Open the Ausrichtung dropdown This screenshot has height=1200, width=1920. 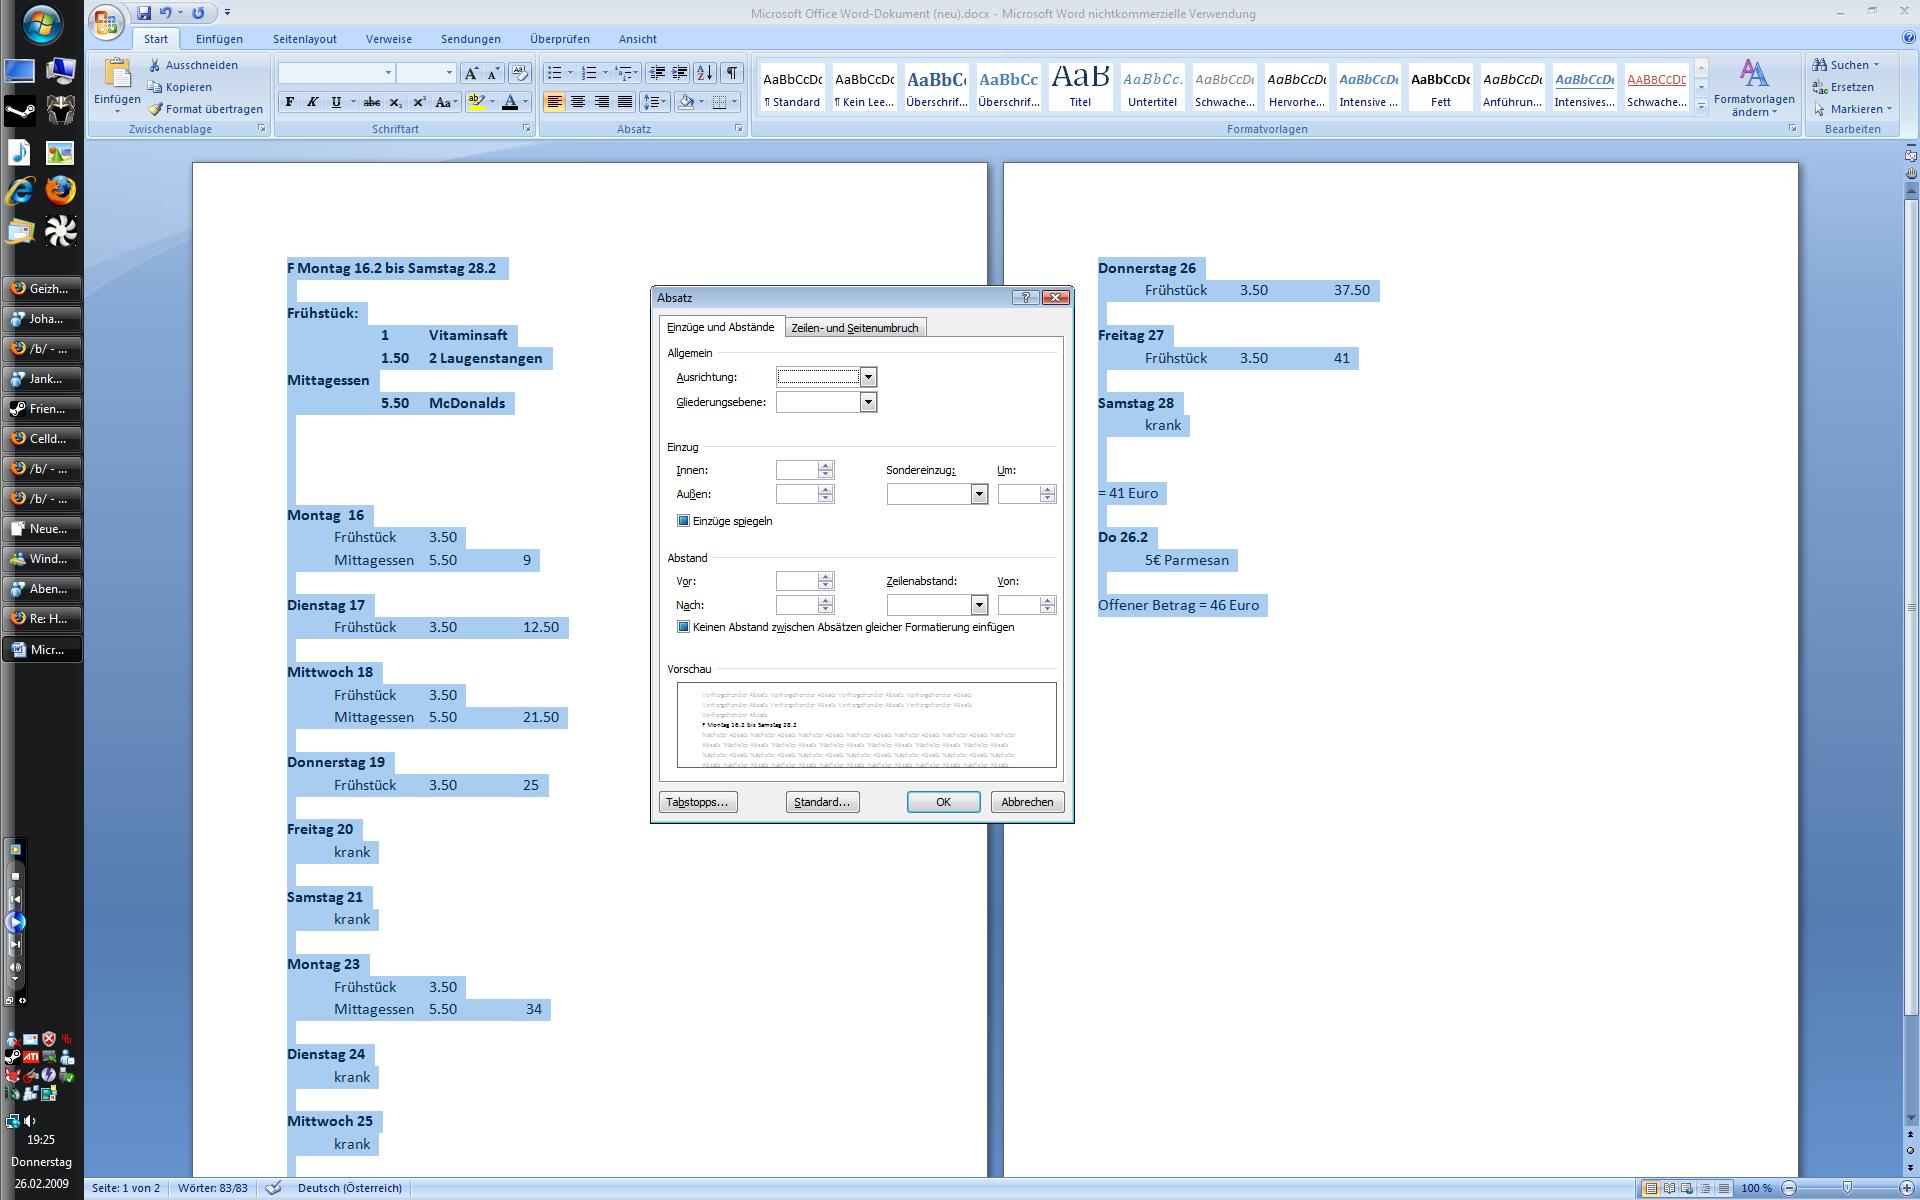pyautogui.click(x=868, y=377)
